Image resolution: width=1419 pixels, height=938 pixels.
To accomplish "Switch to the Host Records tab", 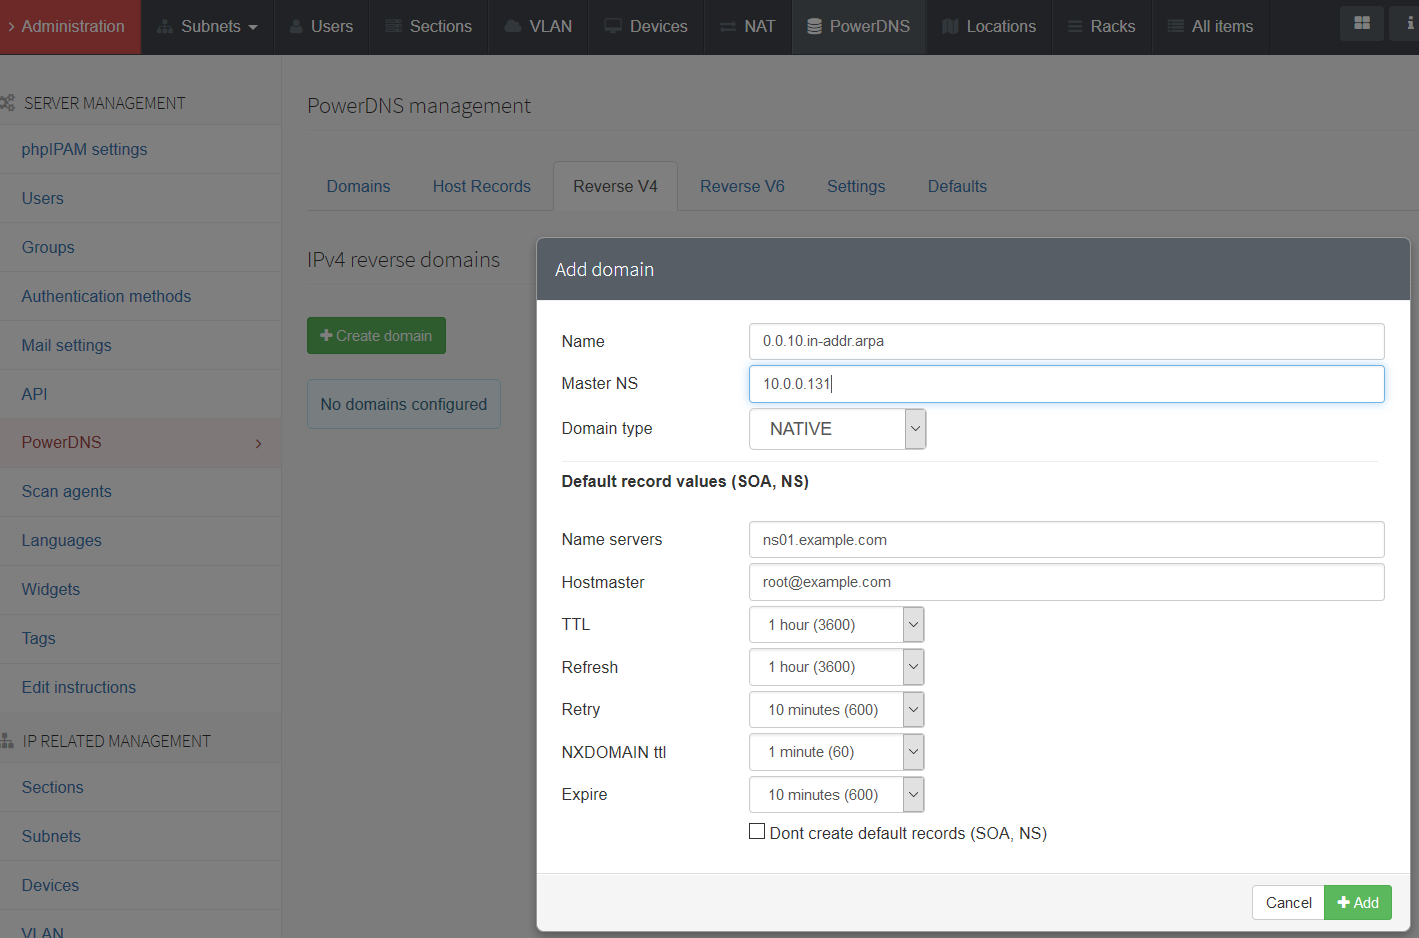I will click(x=481, y=187).
